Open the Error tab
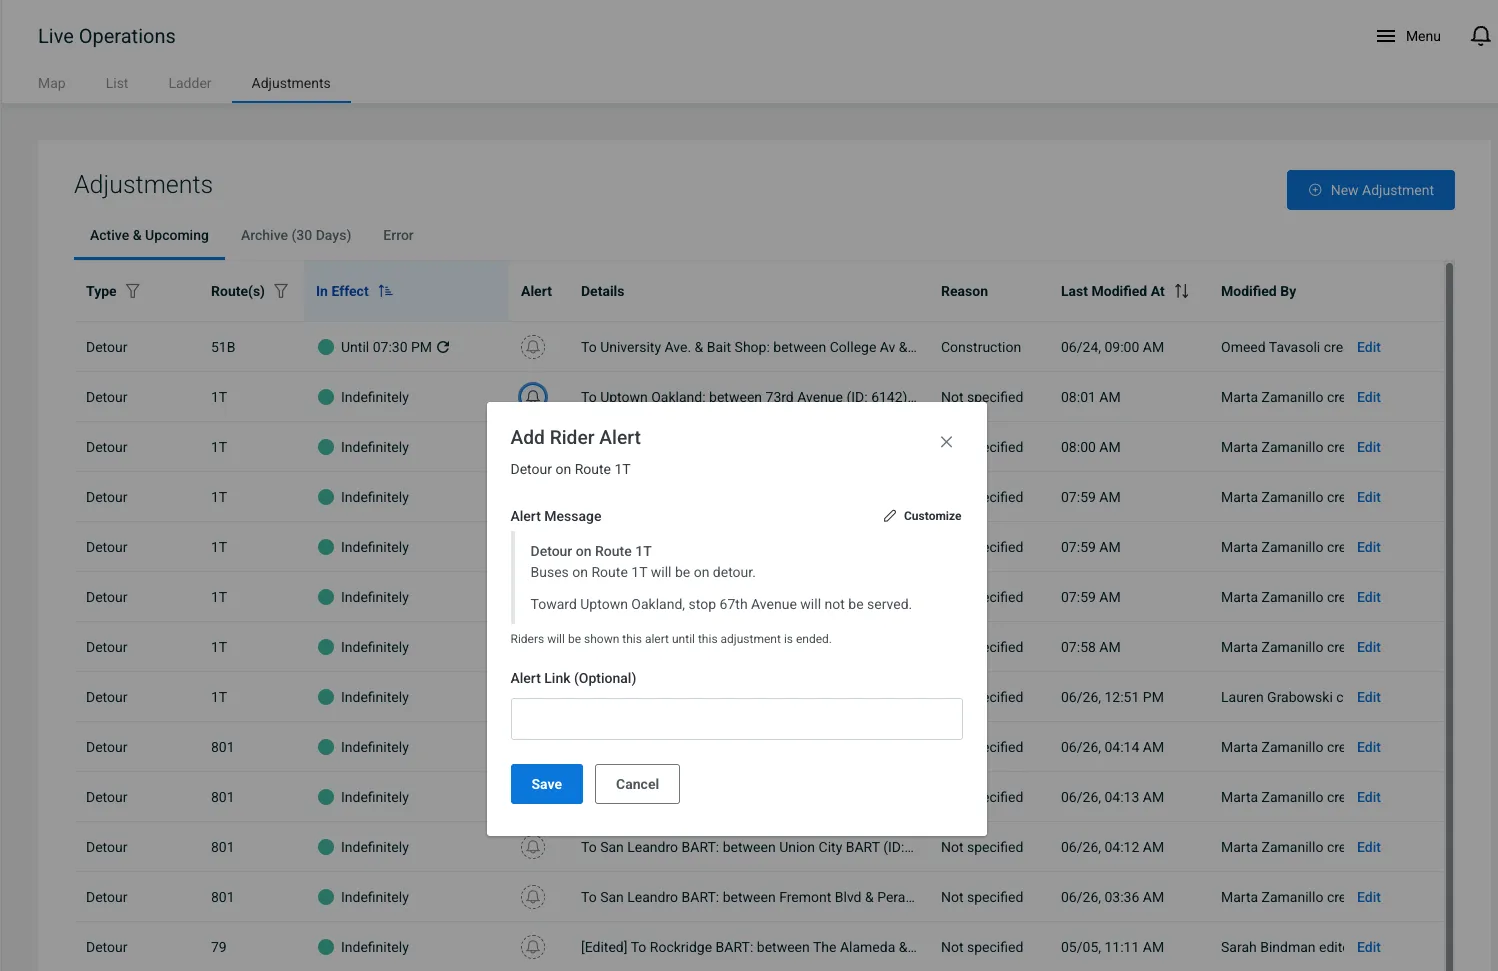Image resolution: width=1498 pixels, height=971 pixels. 398,235
